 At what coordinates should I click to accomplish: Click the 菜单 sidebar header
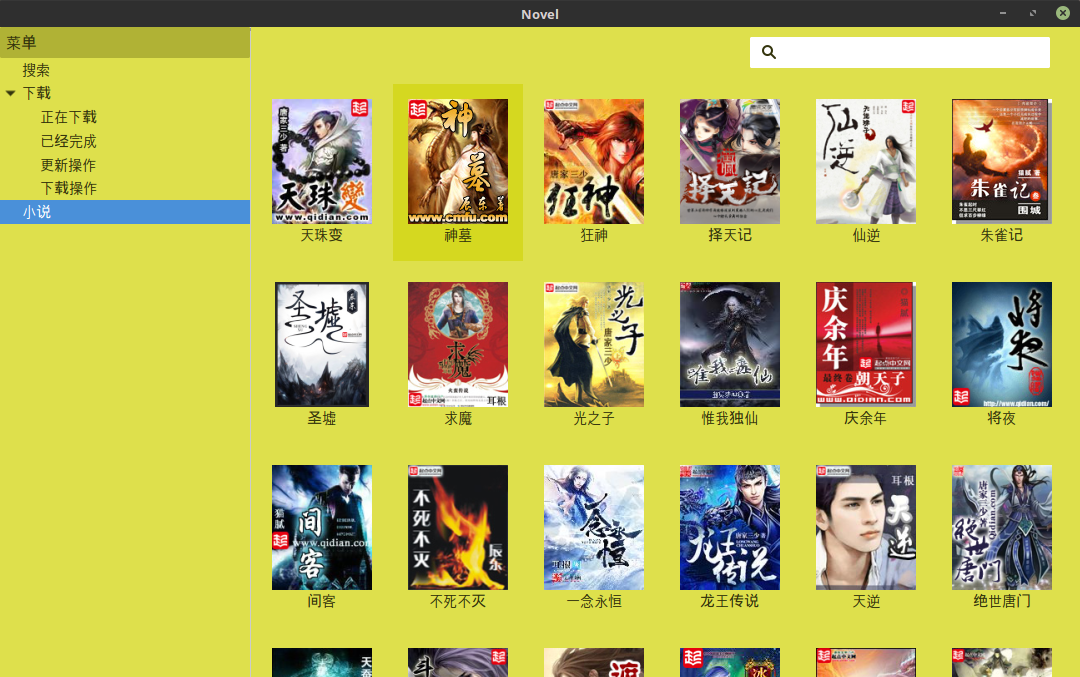[x=125, y=43]
